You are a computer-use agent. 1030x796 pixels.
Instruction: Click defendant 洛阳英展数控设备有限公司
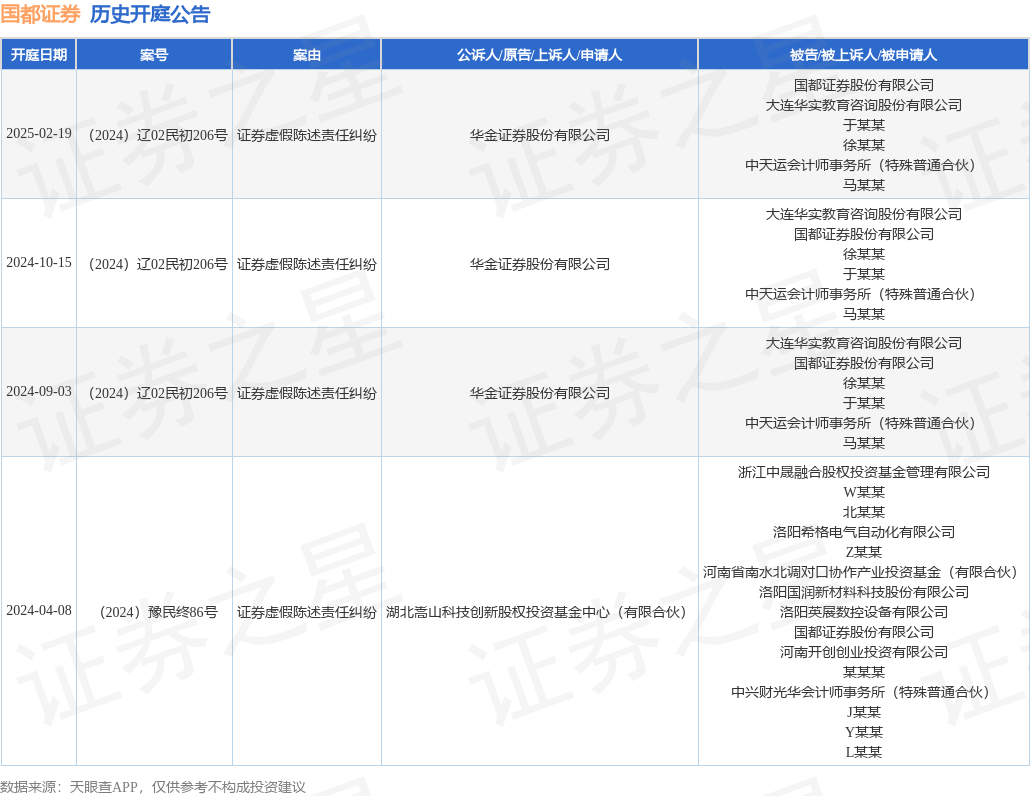point(864,612)
